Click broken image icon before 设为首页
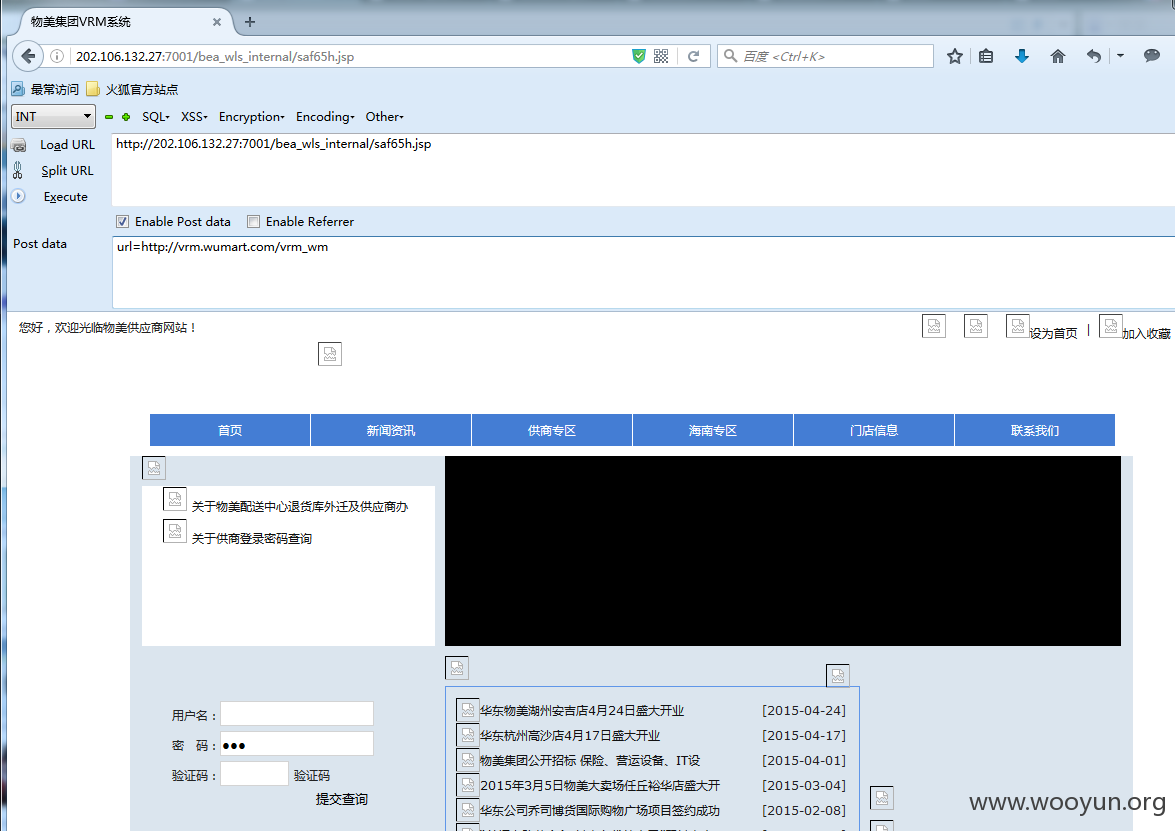Image resolution: width=1175 pixels, height=831 pixels. click(x=1018, y=326)
